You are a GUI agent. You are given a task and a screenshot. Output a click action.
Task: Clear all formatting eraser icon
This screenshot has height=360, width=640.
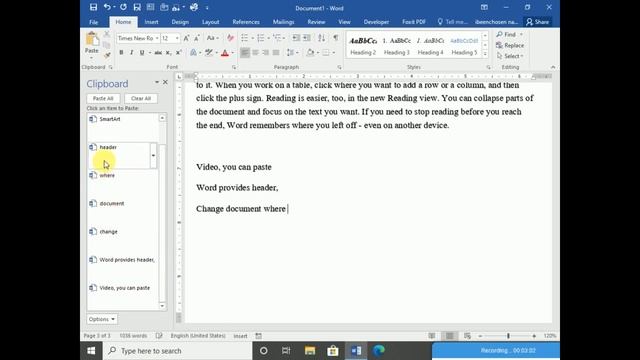click(x=230, y=38)
